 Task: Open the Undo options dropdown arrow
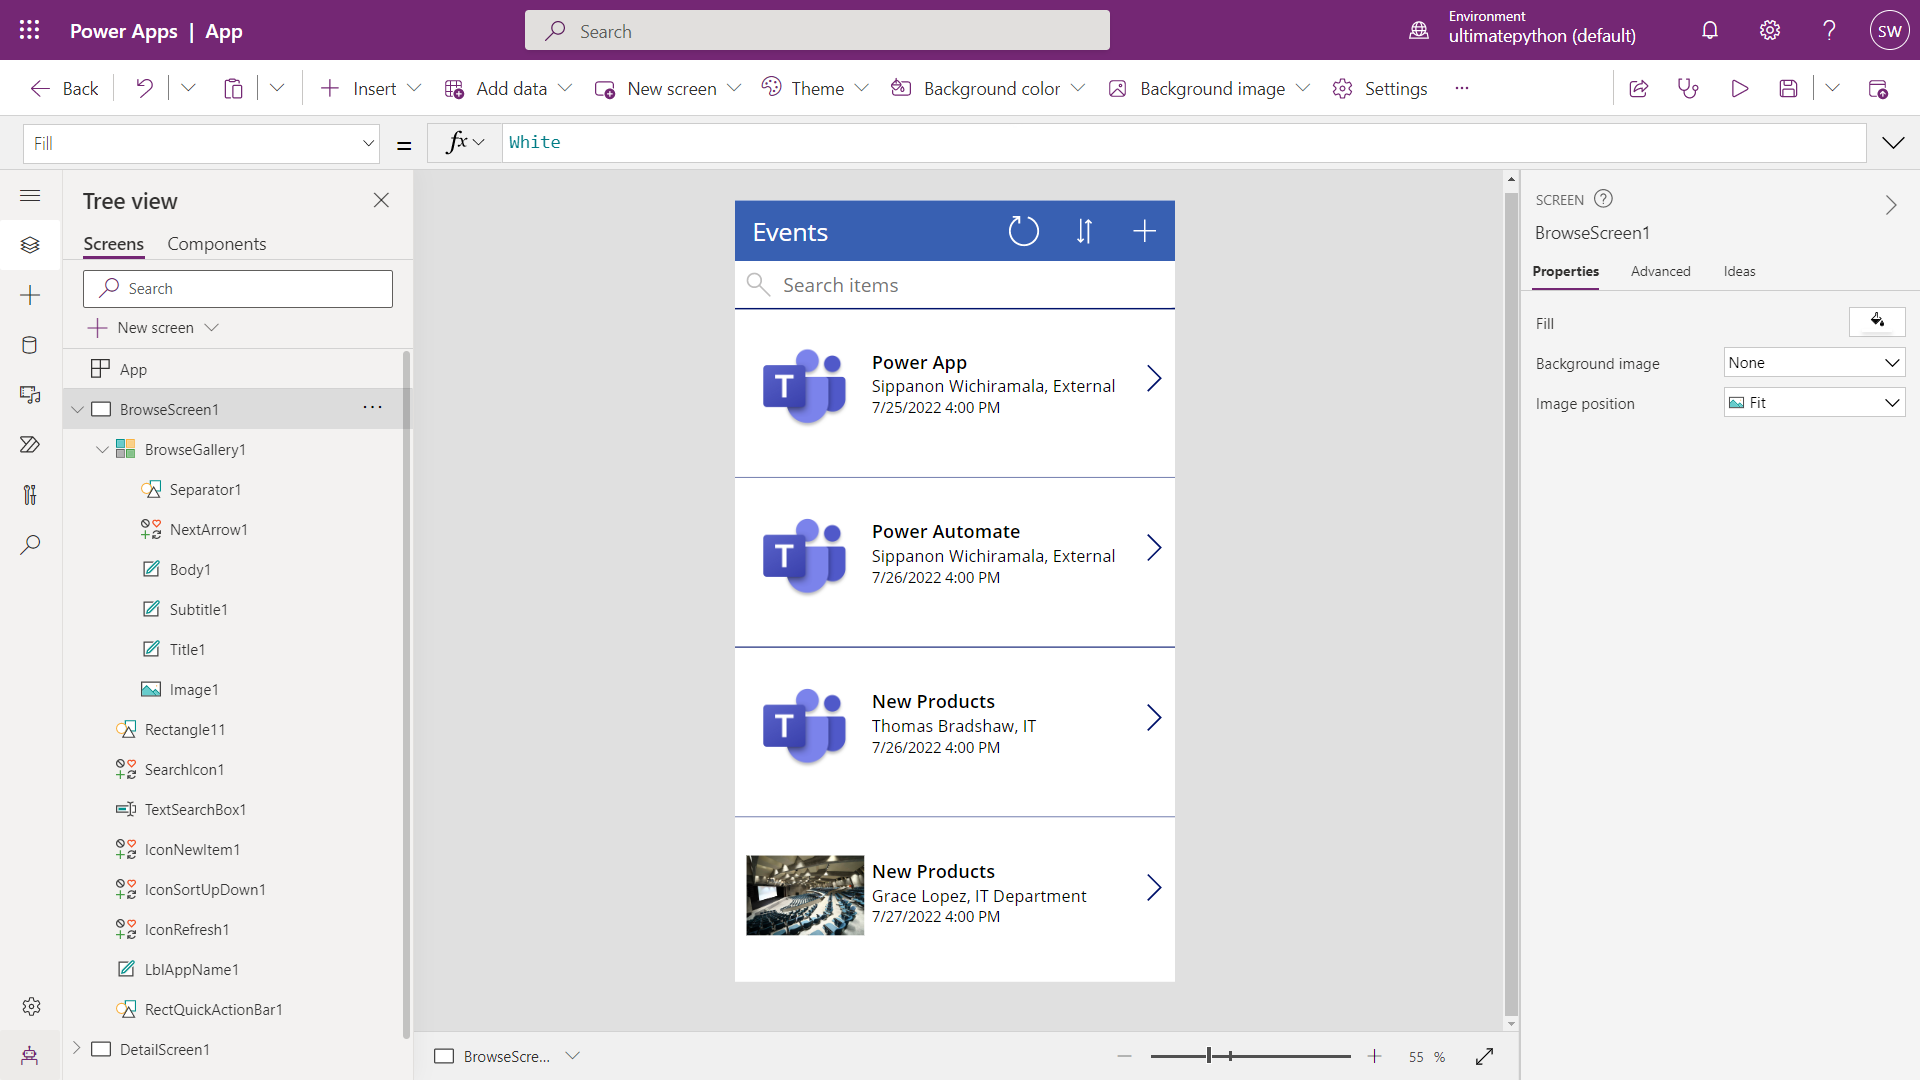point(188,88)
